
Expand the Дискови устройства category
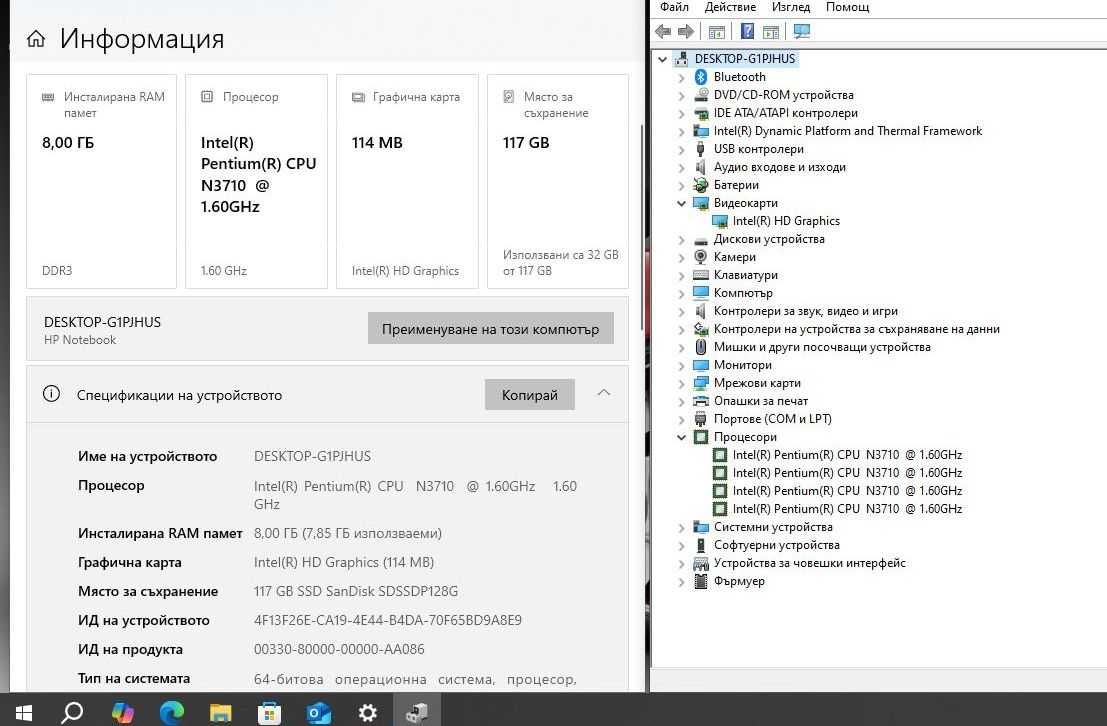681,239
